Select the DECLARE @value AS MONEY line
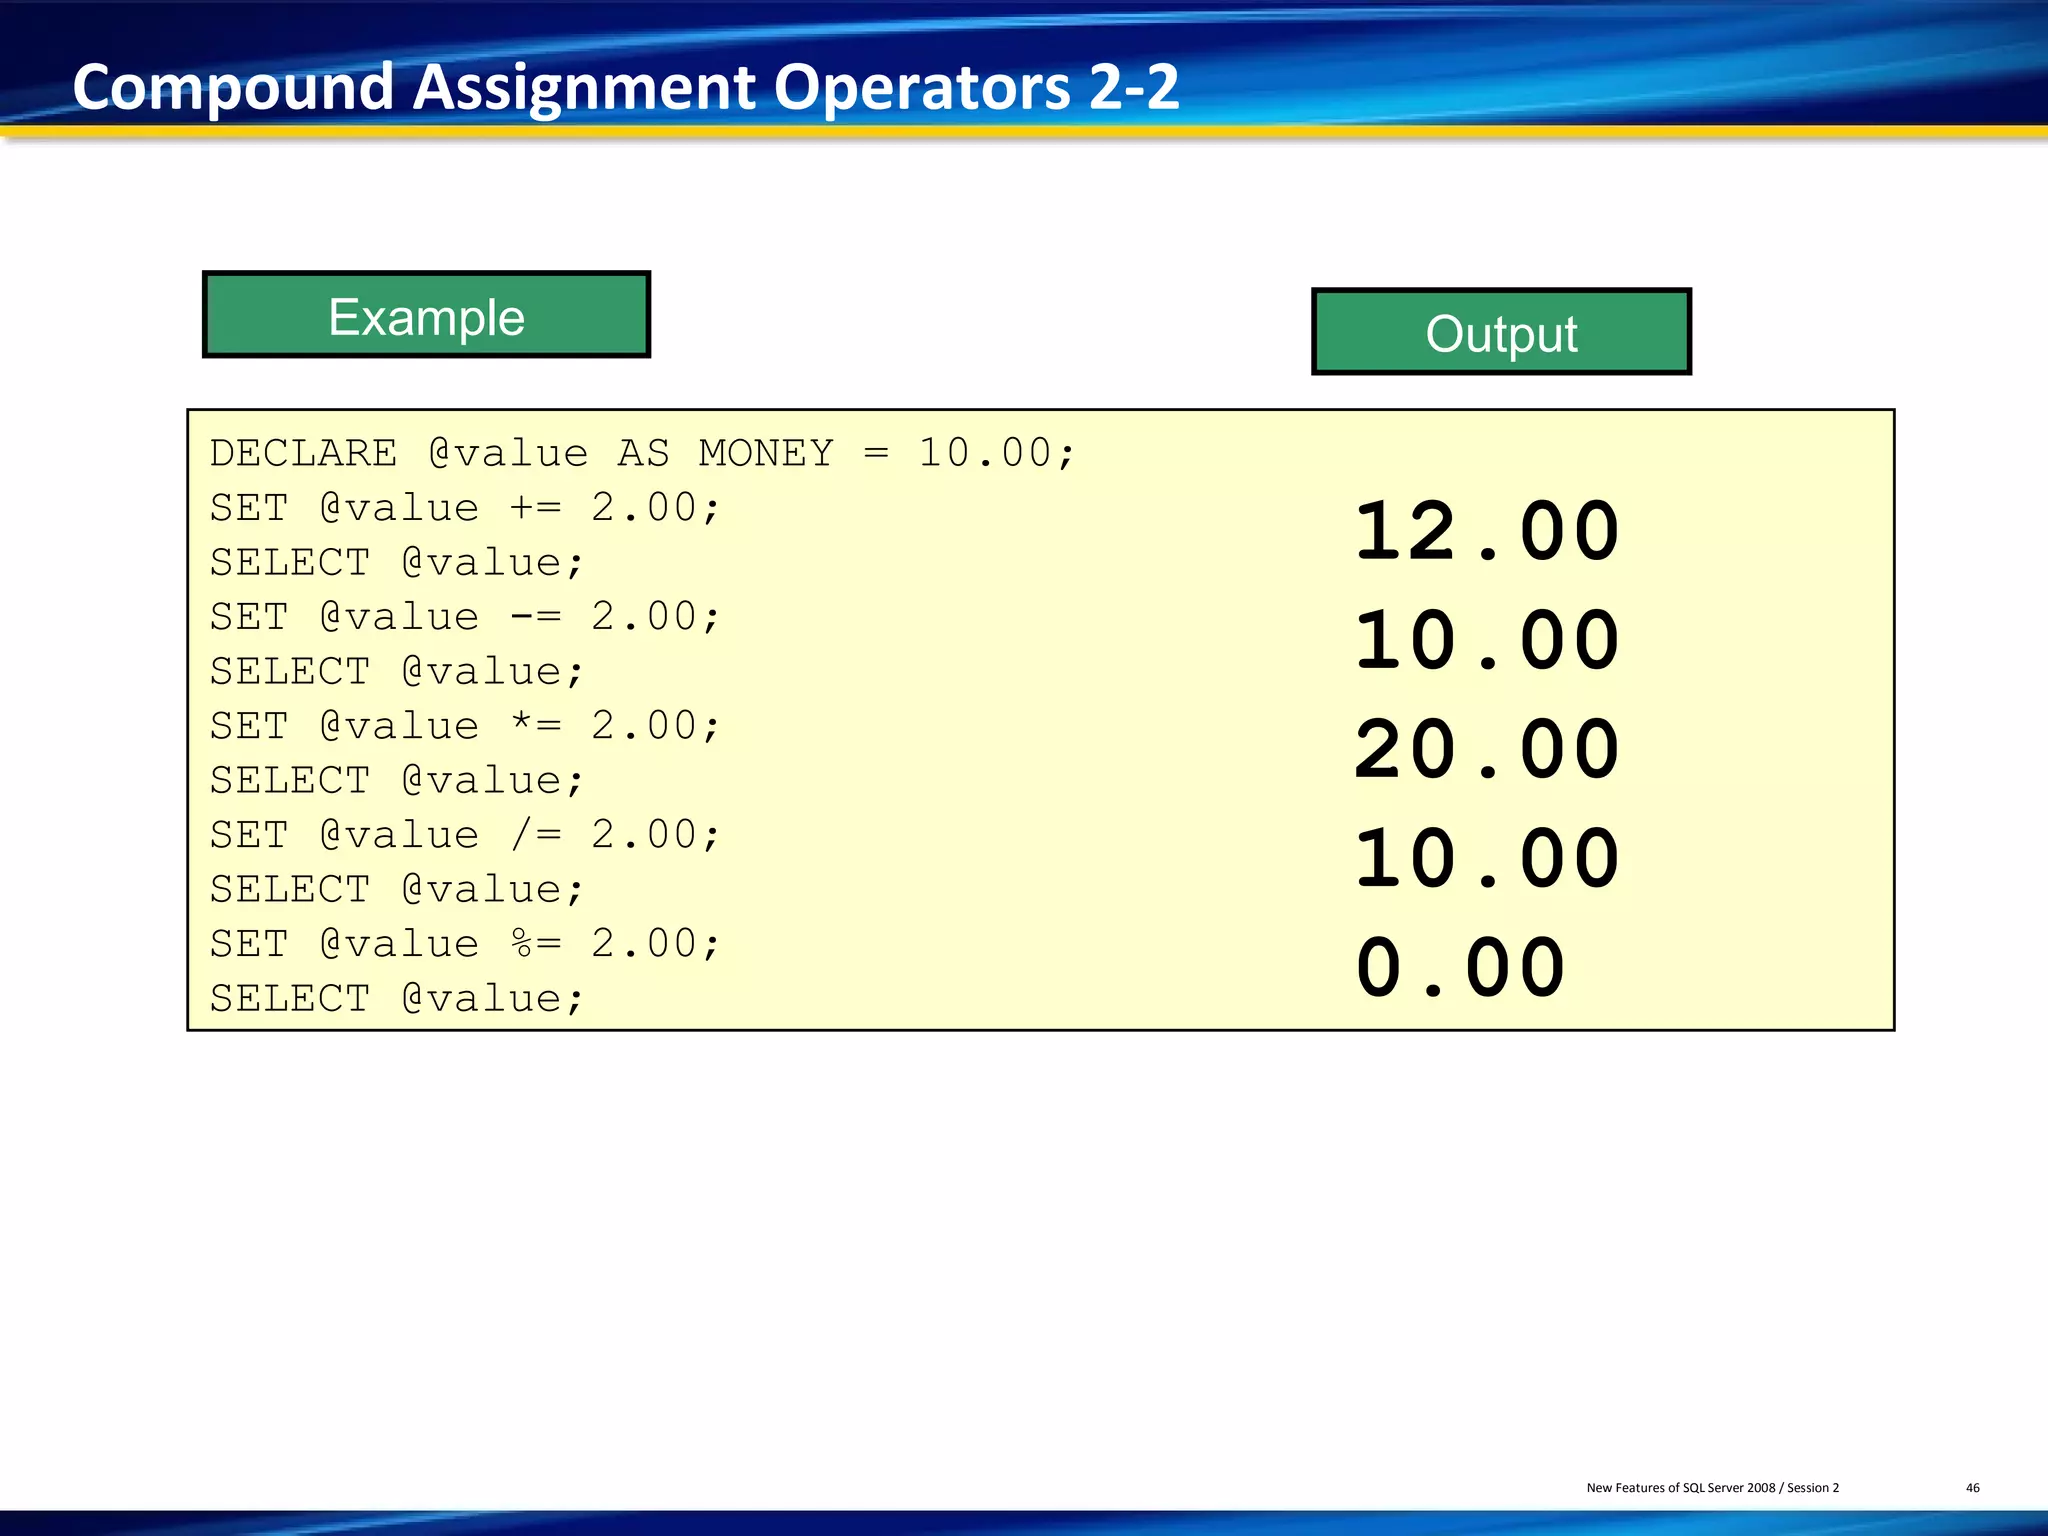 (x=643, y=453)
